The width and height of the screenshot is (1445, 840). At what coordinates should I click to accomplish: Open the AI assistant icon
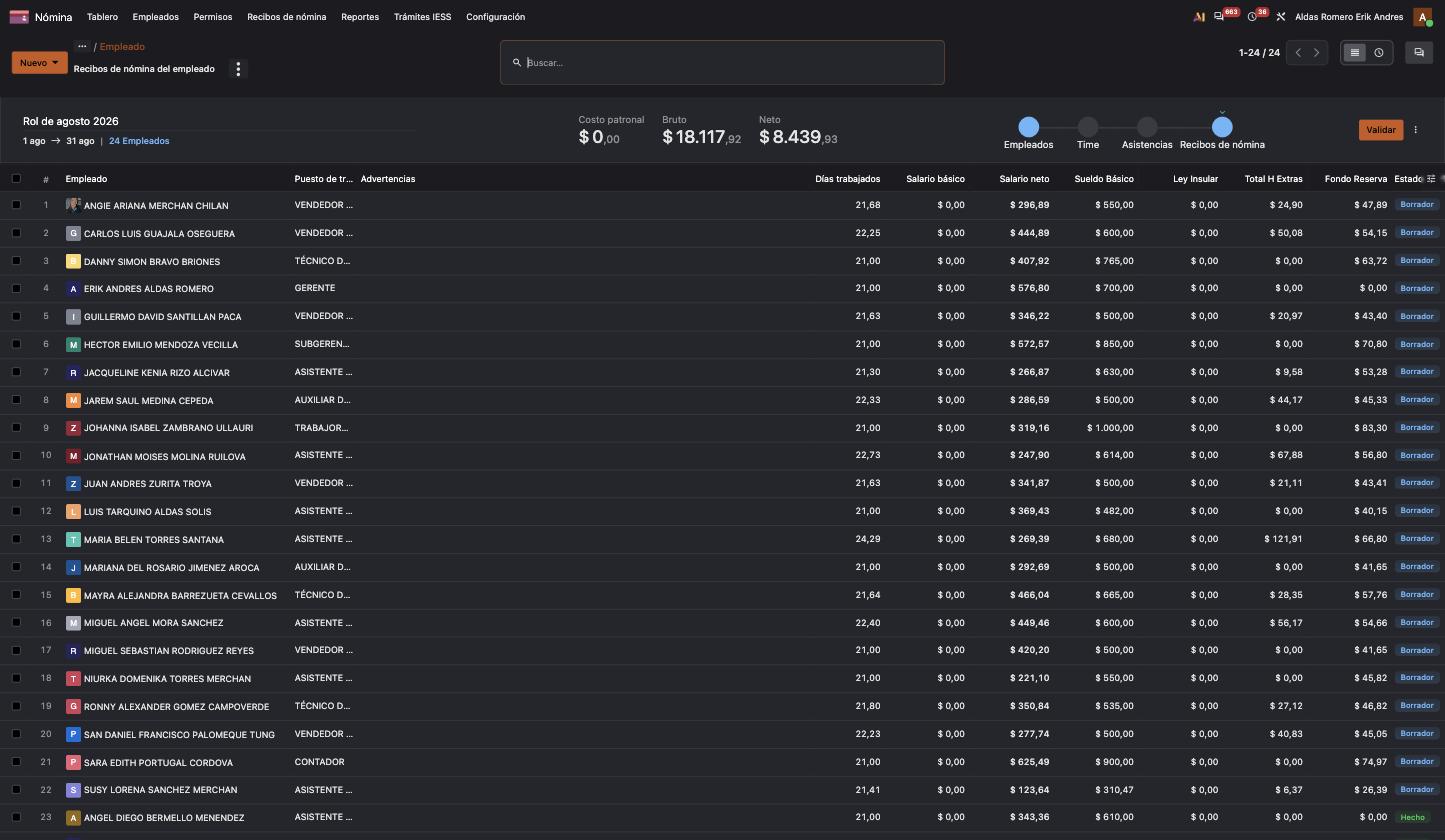pyautogui.click(x=1199, y=17)
